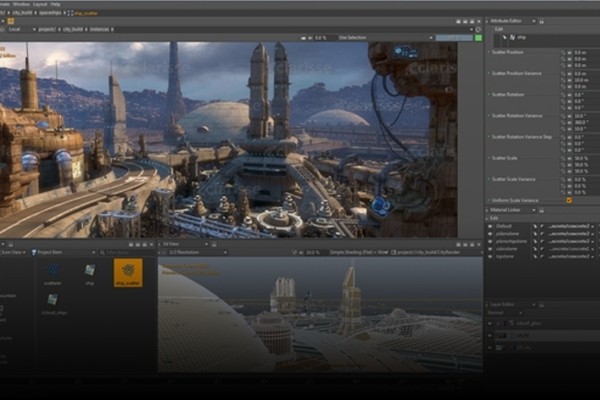The width and height of the screenshot is (600, 400).
Task: Open the Local dropdown in the path bar
Action: pyautogui.click(x=21, y=29)
